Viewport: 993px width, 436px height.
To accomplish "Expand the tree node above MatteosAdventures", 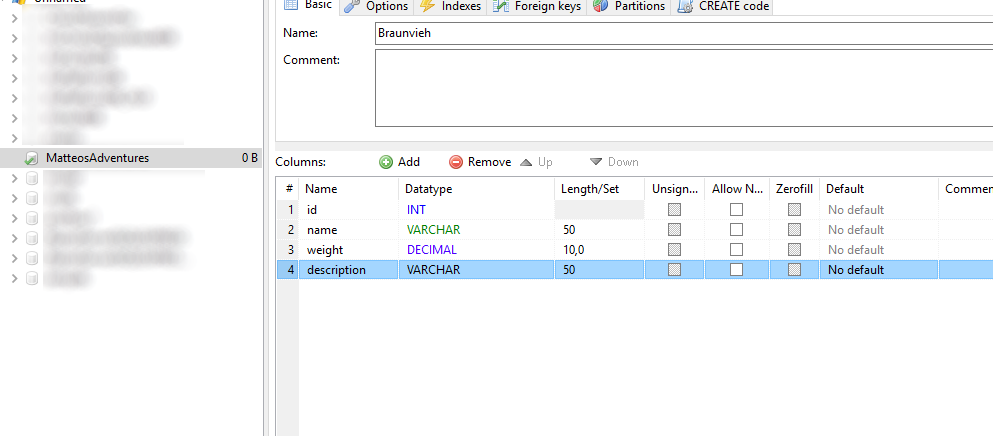I will 14,137.
